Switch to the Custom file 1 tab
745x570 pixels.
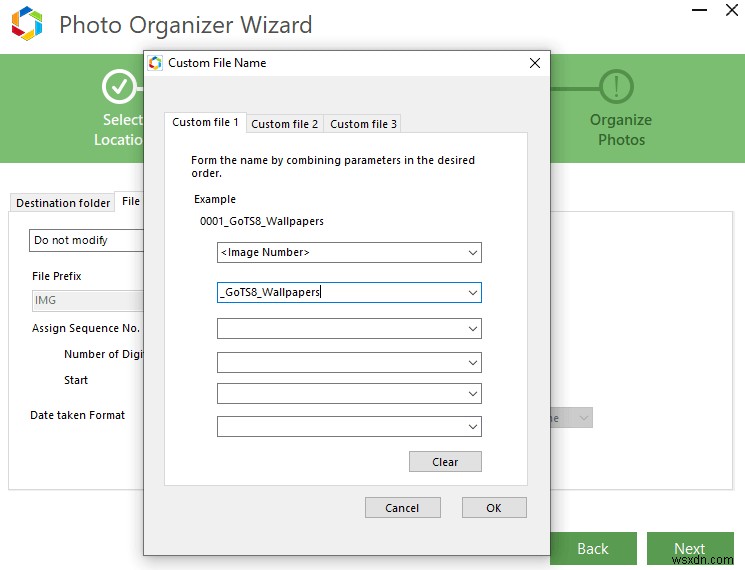(x=205, y=123)
